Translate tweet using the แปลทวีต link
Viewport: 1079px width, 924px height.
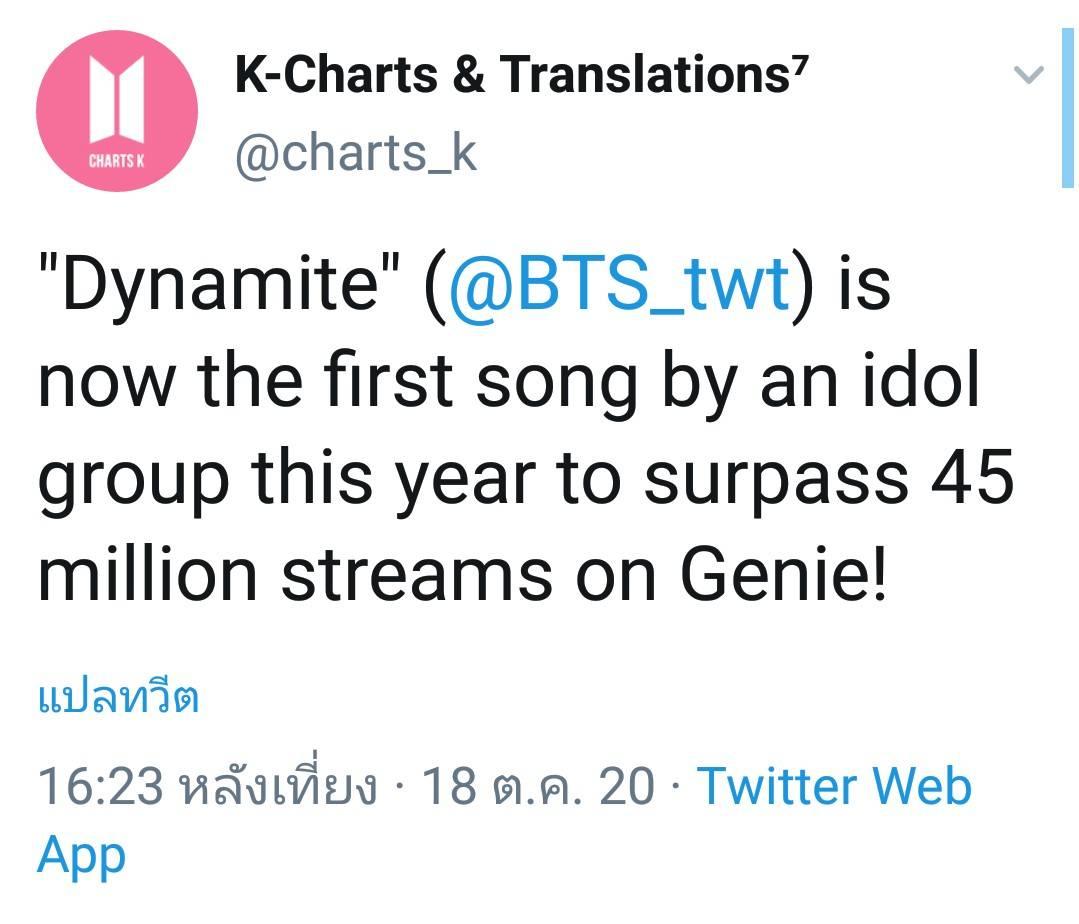coord(118,698)
